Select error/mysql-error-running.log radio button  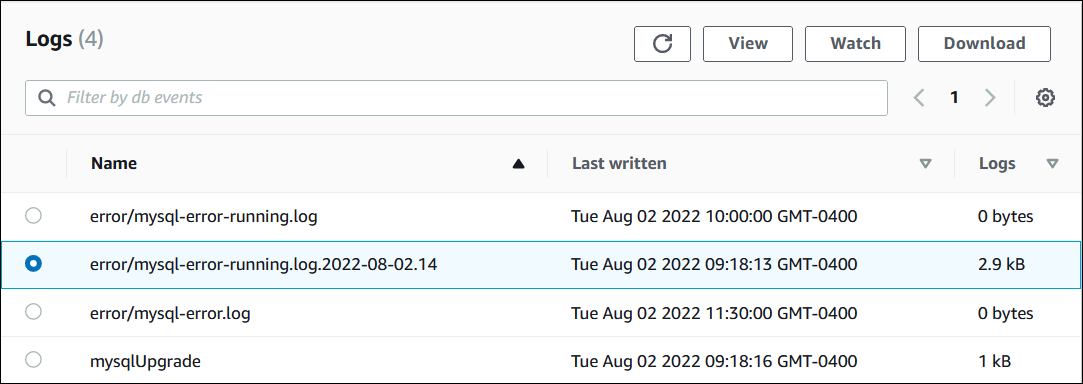(33, 216)
